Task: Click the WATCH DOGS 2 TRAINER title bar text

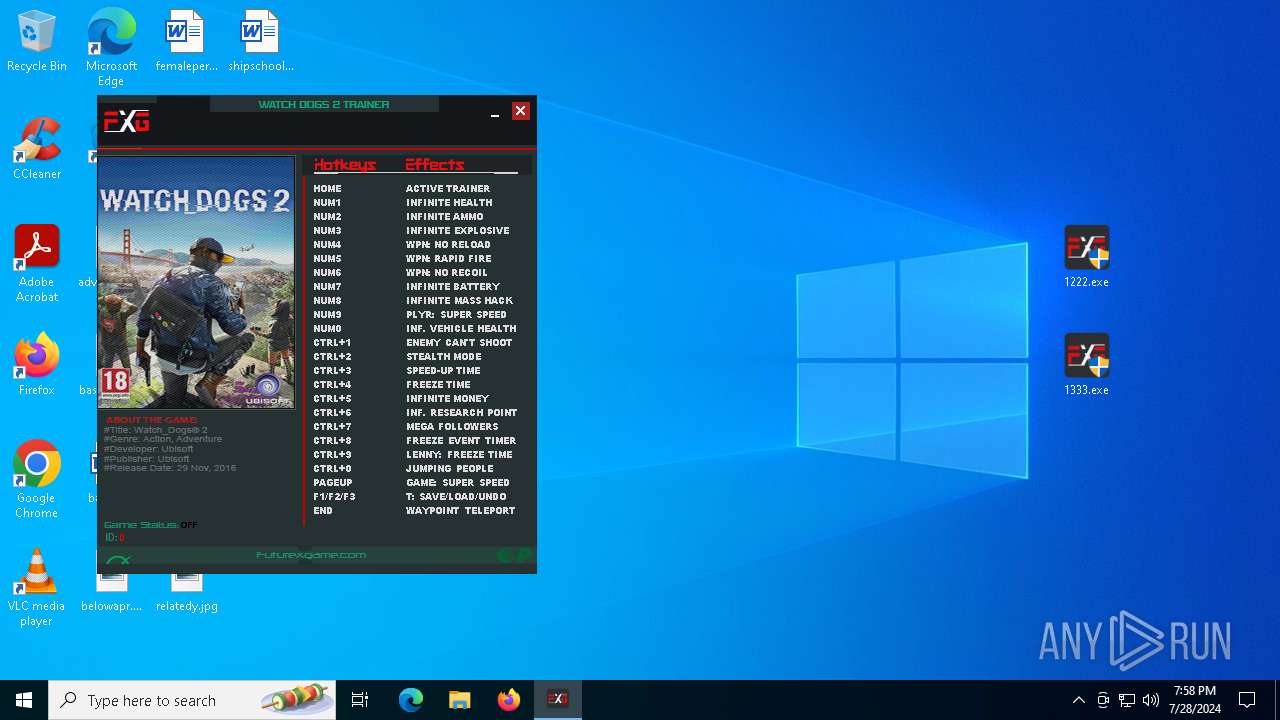Action: pyautogui.click(x=324, y=104)
